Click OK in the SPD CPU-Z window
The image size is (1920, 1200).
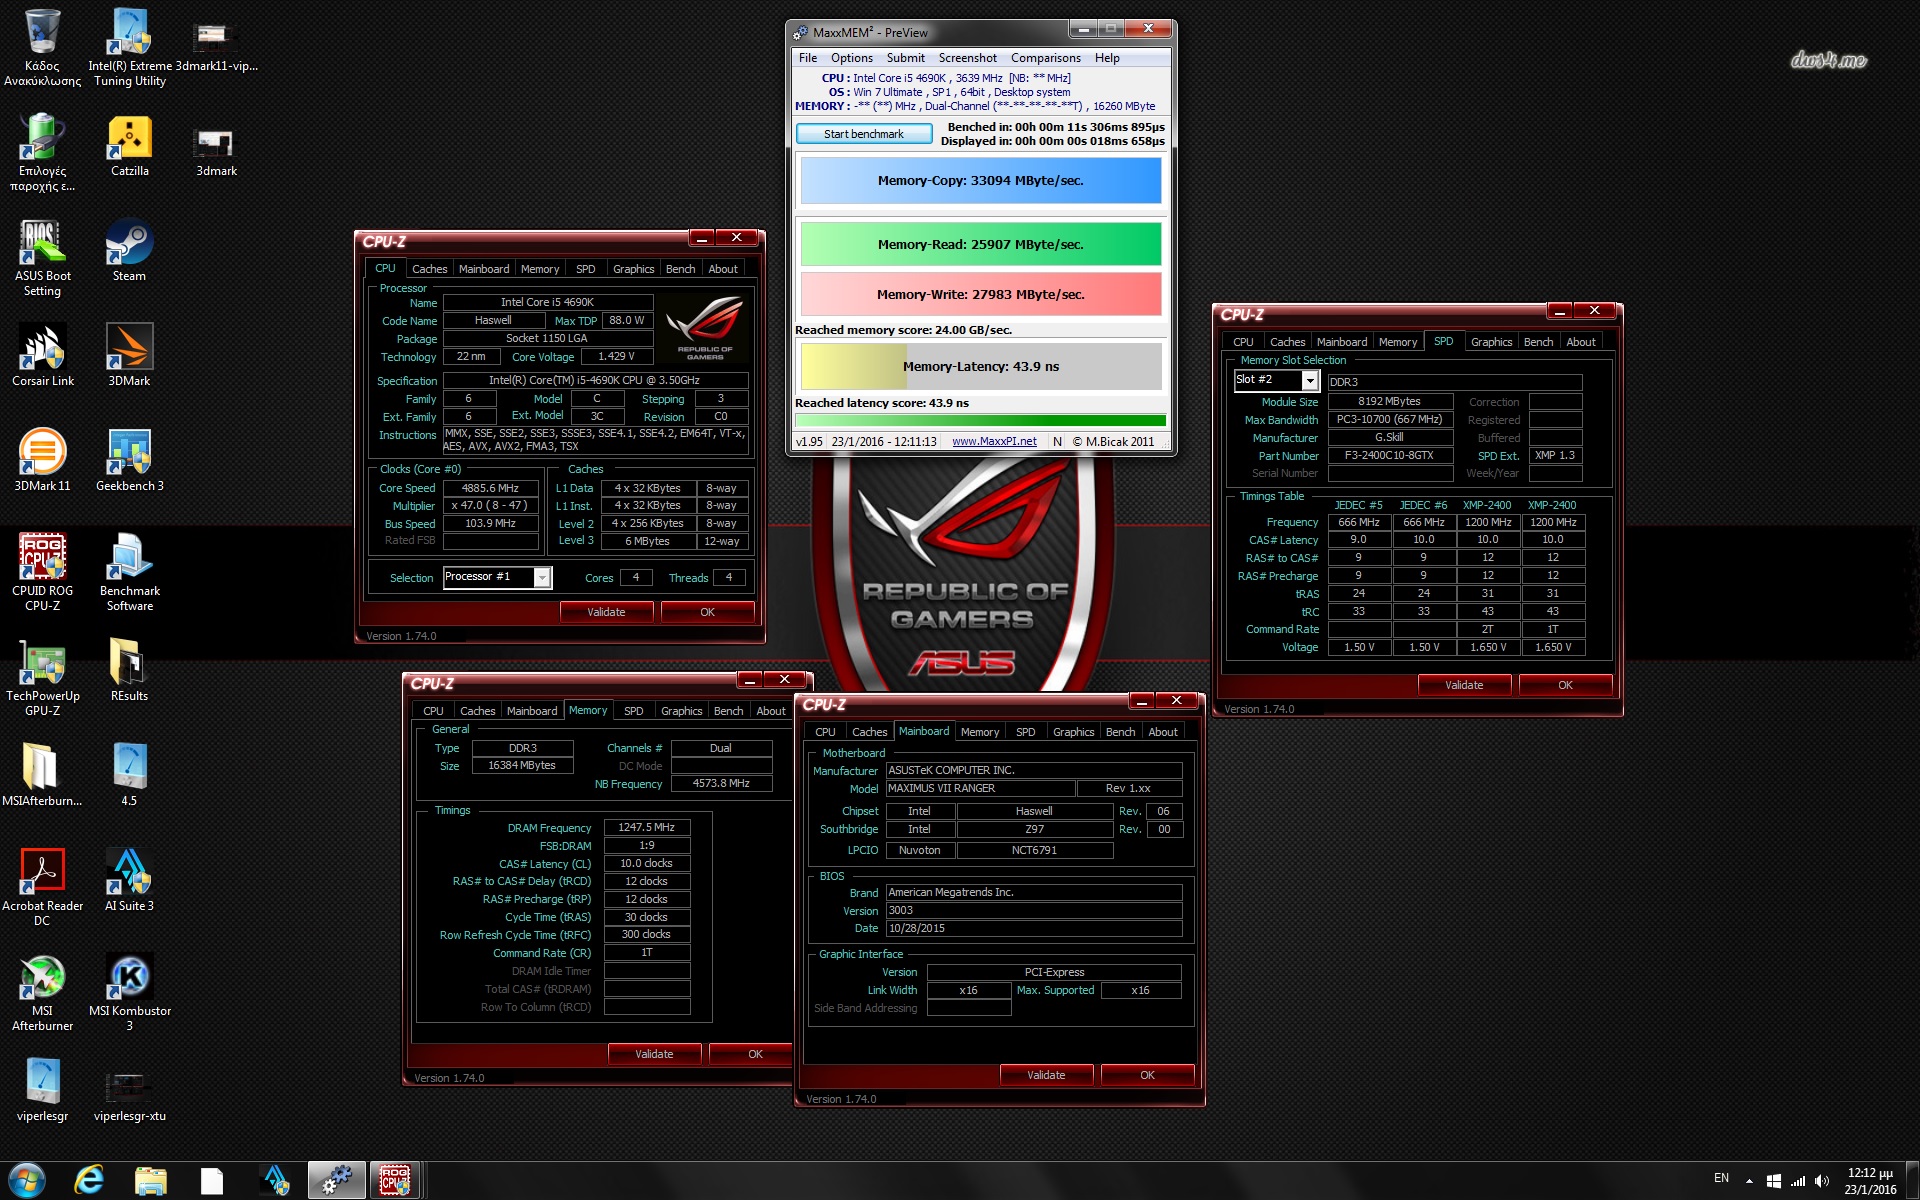(x=1565, y=685)
